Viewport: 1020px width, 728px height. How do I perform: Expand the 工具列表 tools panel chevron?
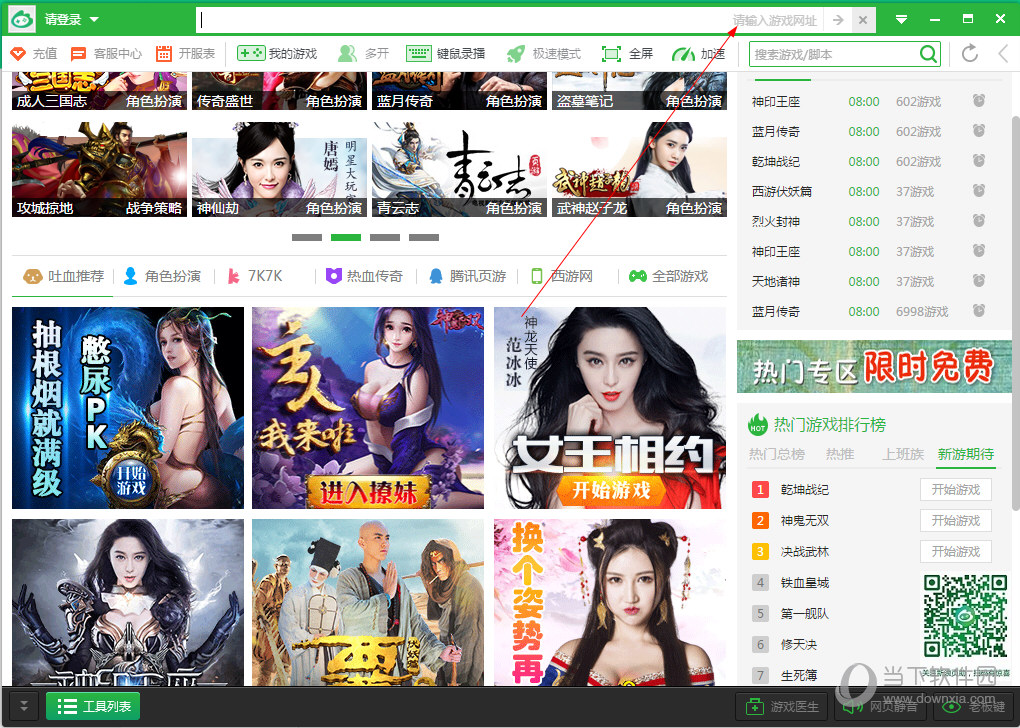pos(22,705)
